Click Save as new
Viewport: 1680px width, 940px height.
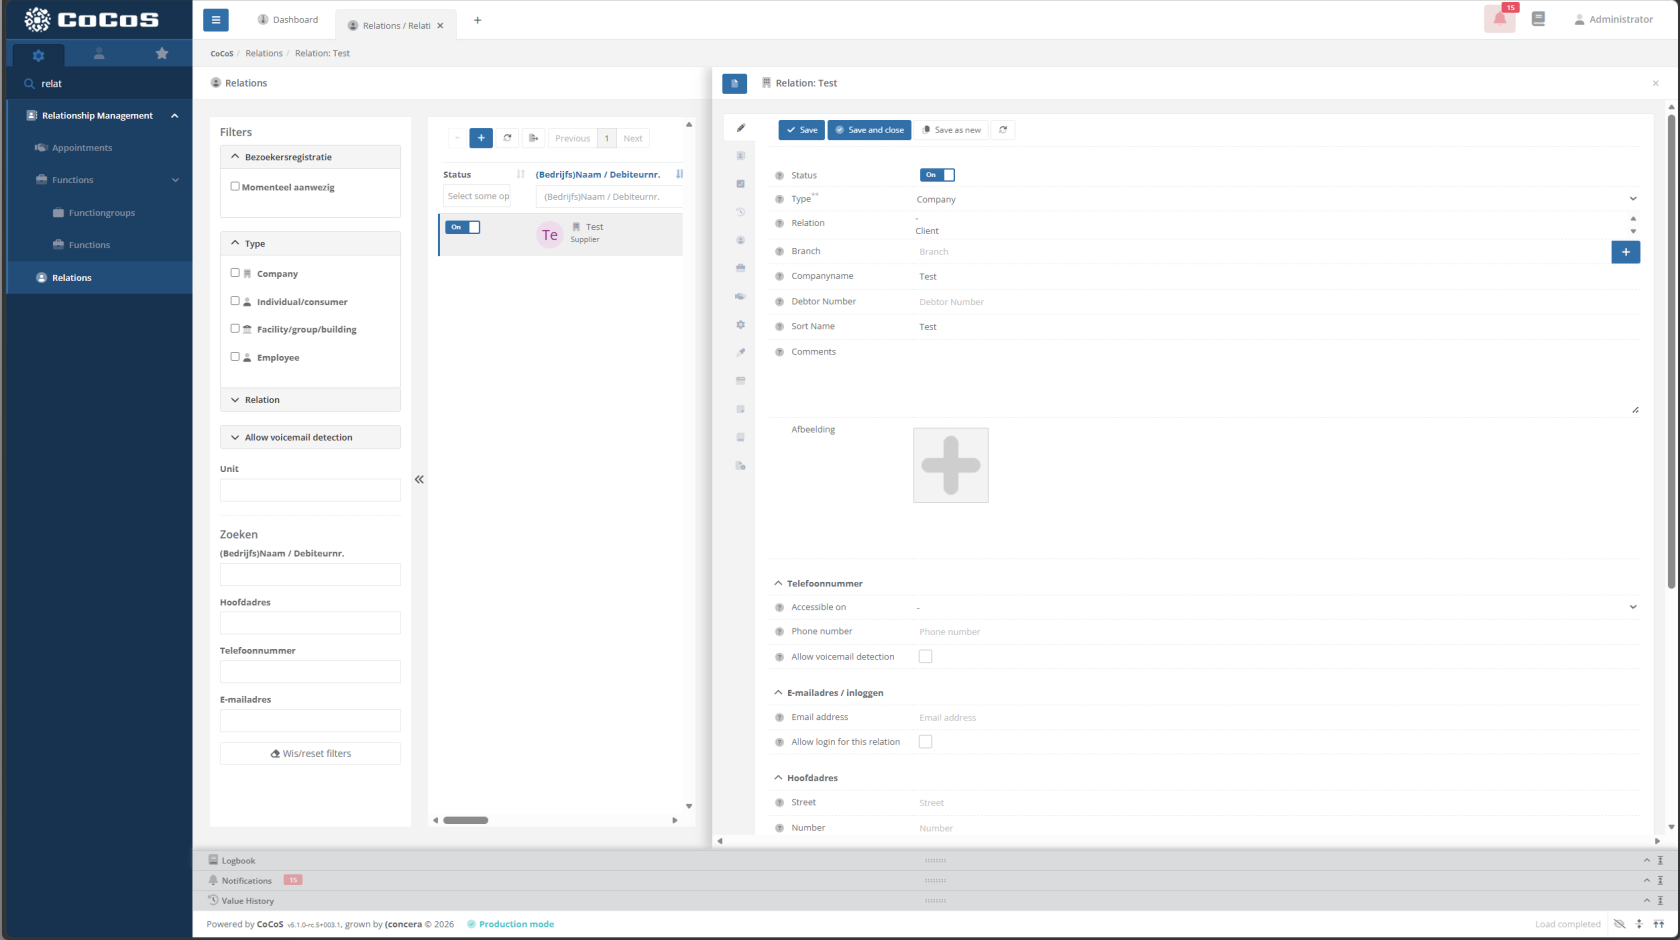(951, 130)
